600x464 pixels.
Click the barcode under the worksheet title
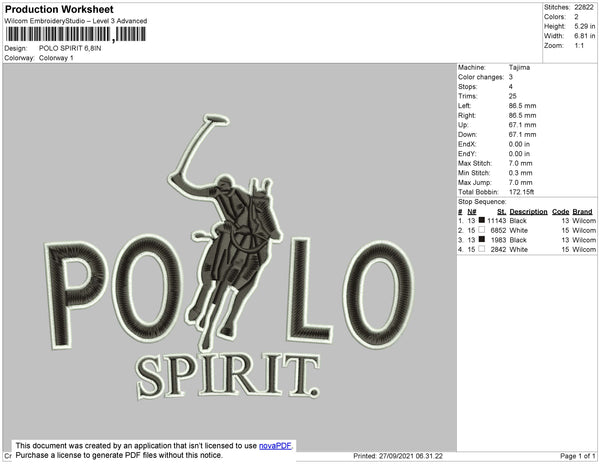pyautogui.click(x=75, y=34)
